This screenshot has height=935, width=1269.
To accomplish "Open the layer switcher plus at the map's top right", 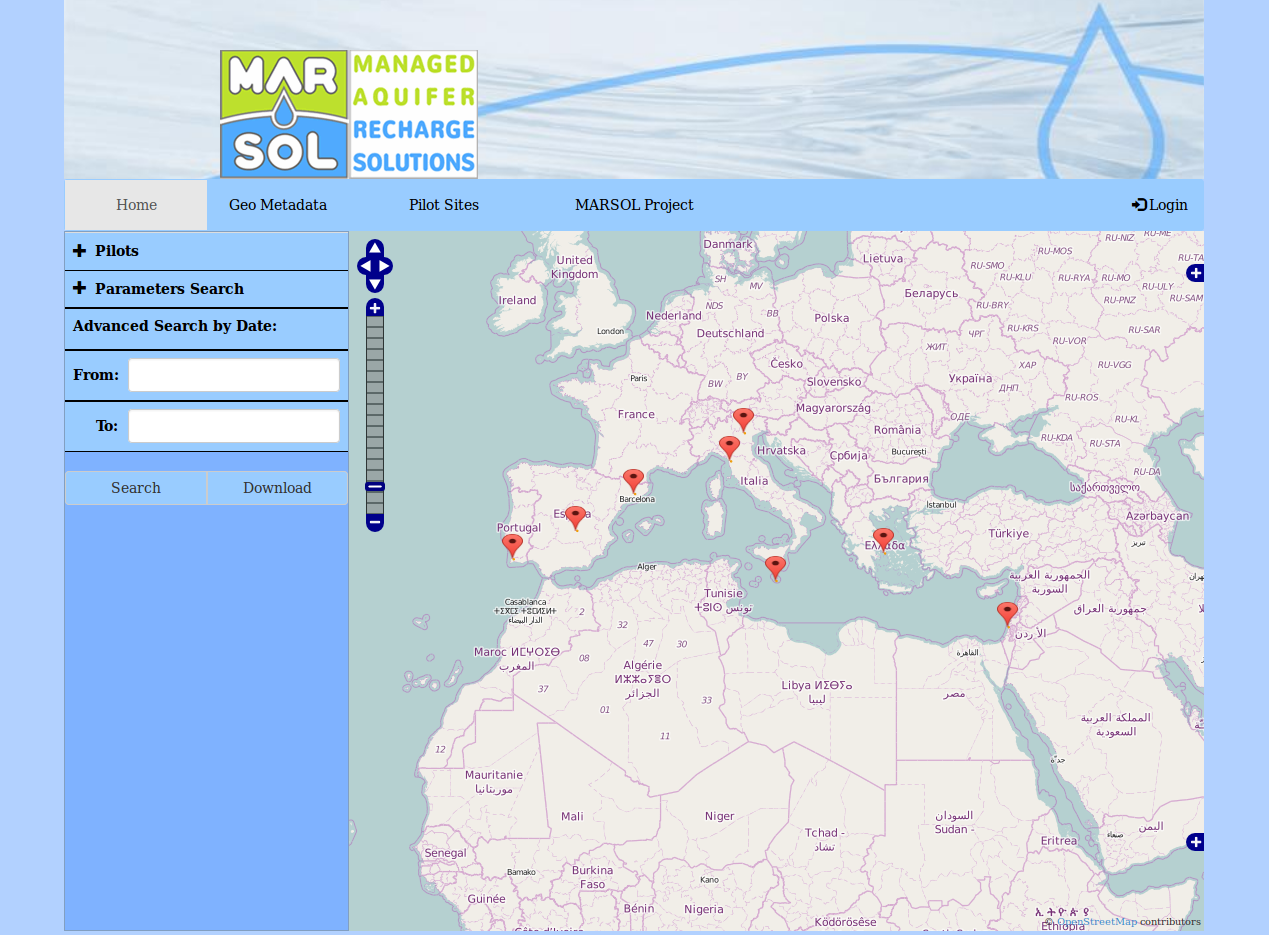I will 1195,273.
